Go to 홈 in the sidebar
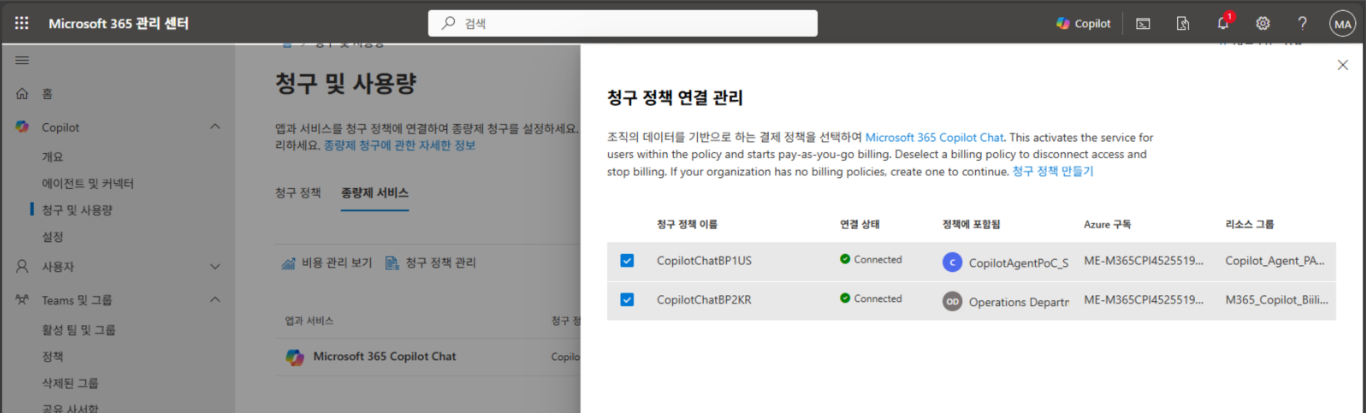 point(47,94)
